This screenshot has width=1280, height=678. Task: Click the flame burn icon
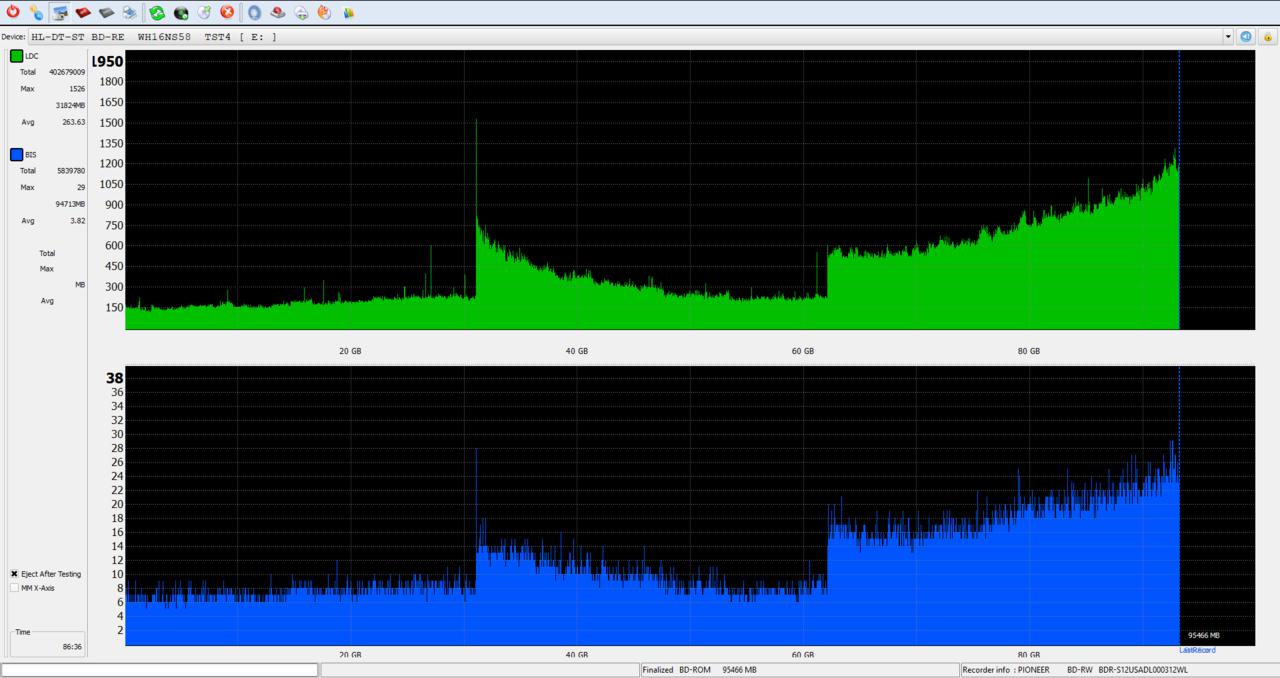(324, 12)
